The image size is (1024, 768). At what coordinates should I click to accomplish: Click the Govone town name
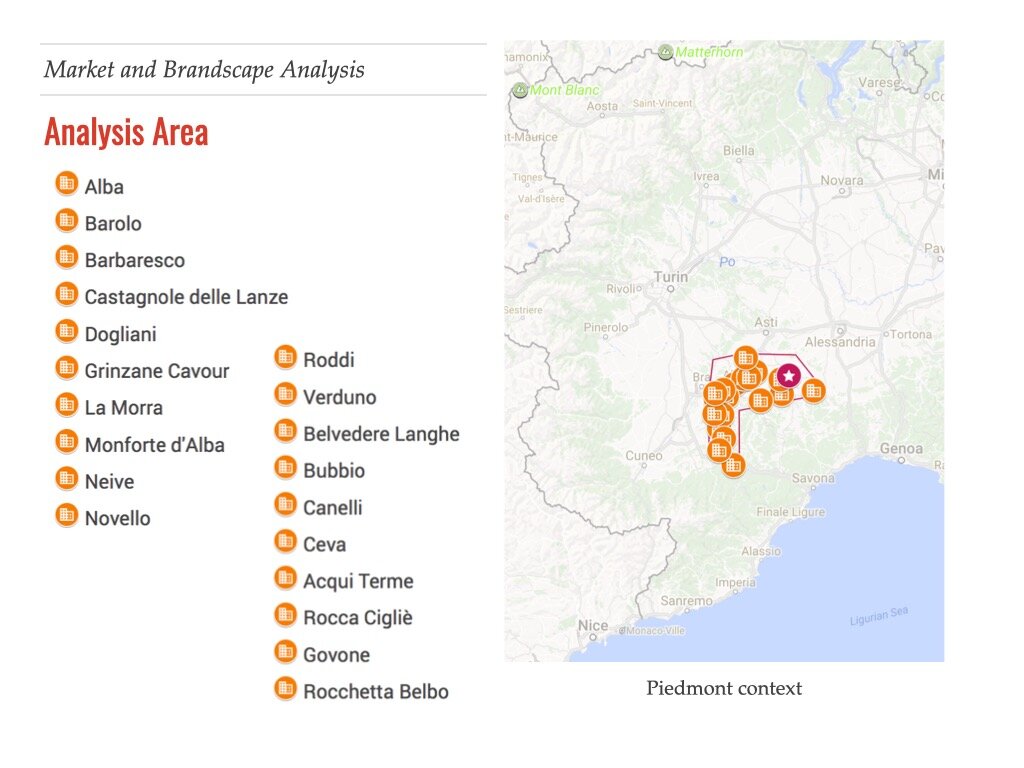tap(337, 655)
